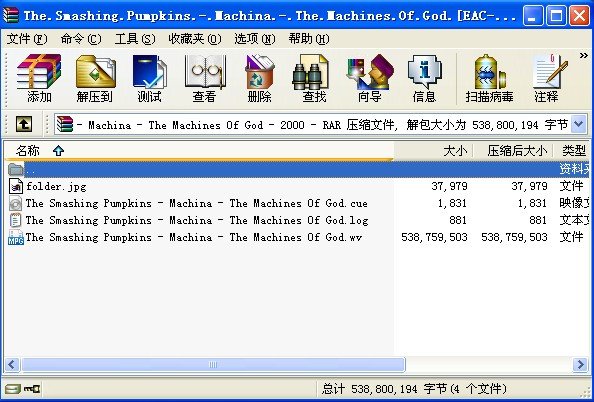This screenshot has height=402, width=594.
Task: Click the 注释 (Comment) toolbar icon
Action: [547, 78]
